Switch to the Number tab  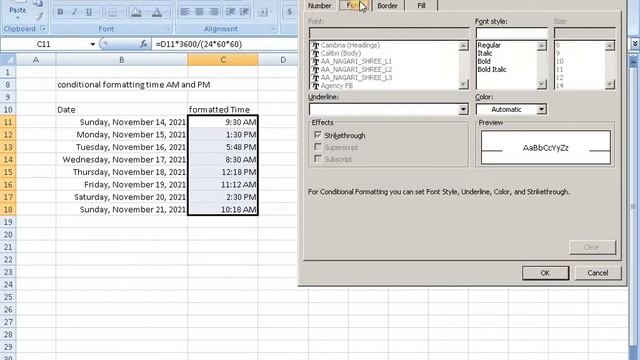319,5
